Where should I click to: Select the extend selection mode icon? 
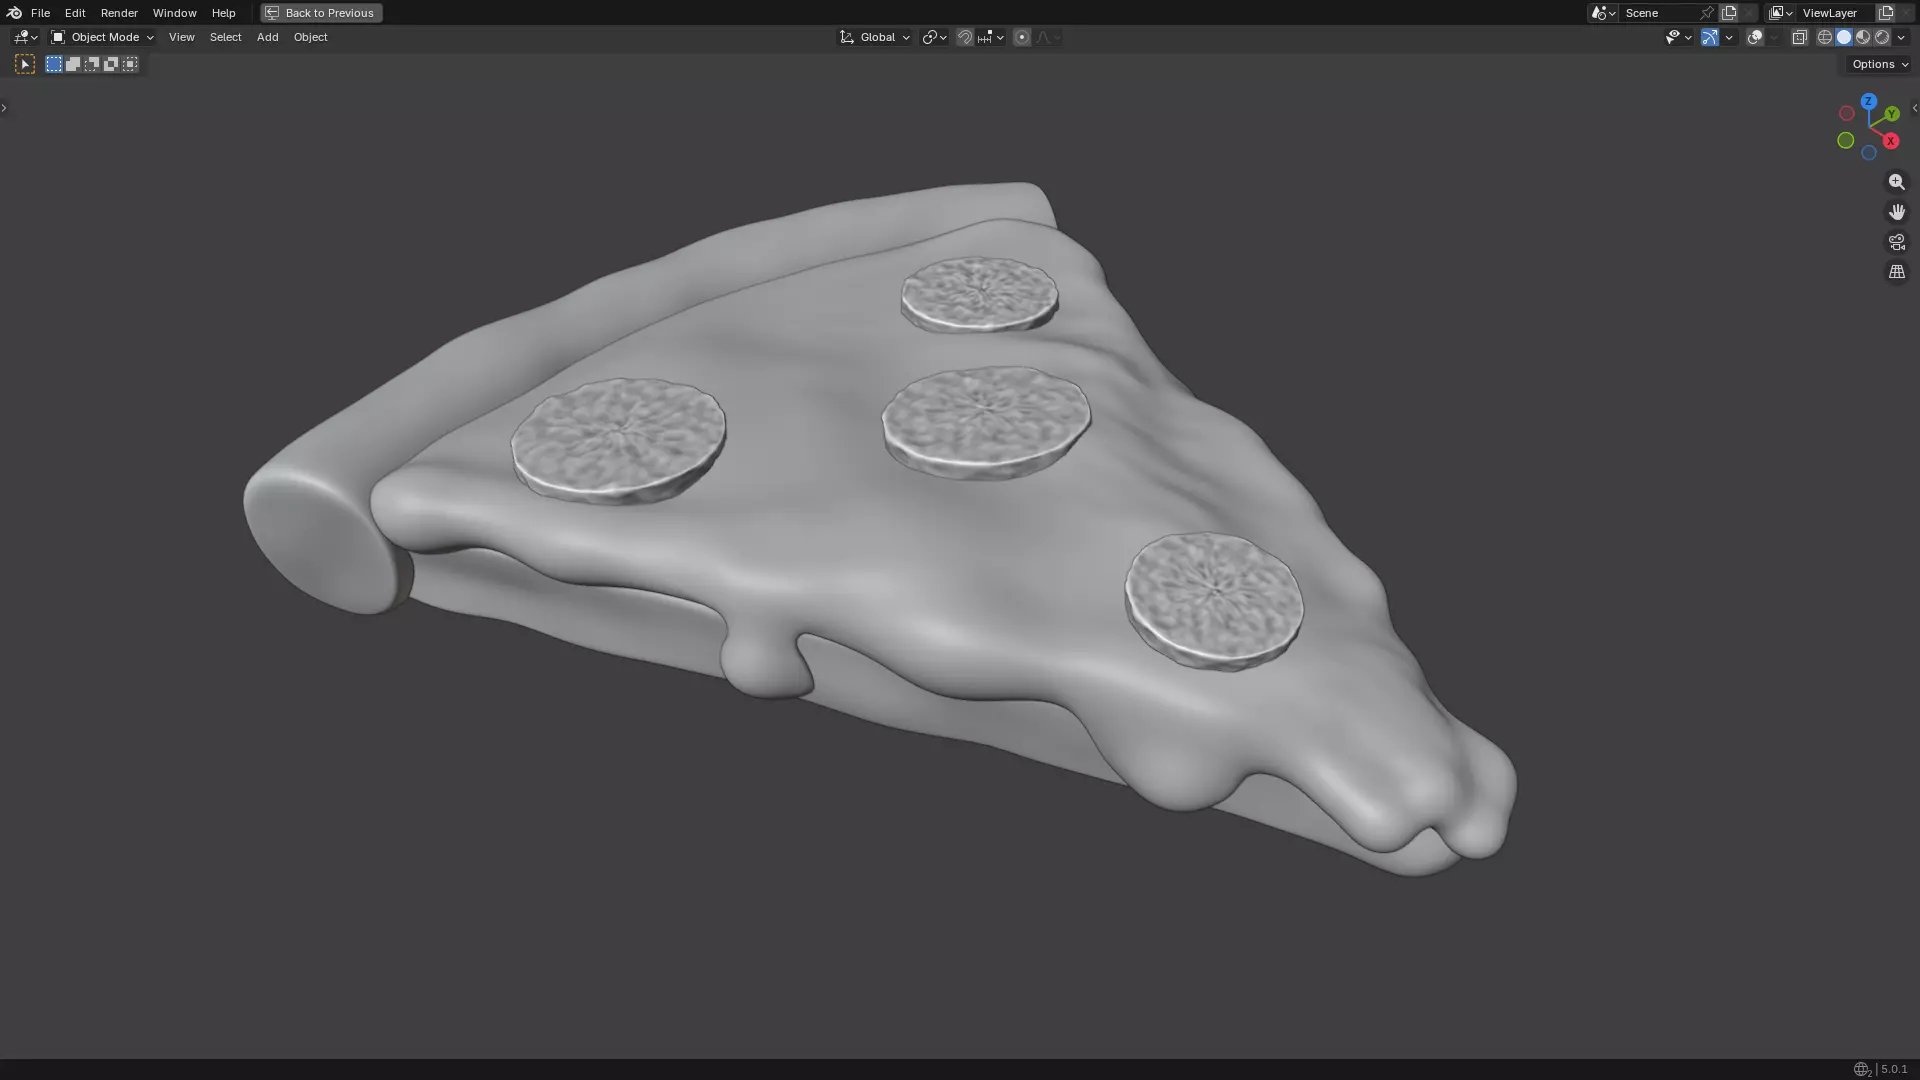pos(73,64)
